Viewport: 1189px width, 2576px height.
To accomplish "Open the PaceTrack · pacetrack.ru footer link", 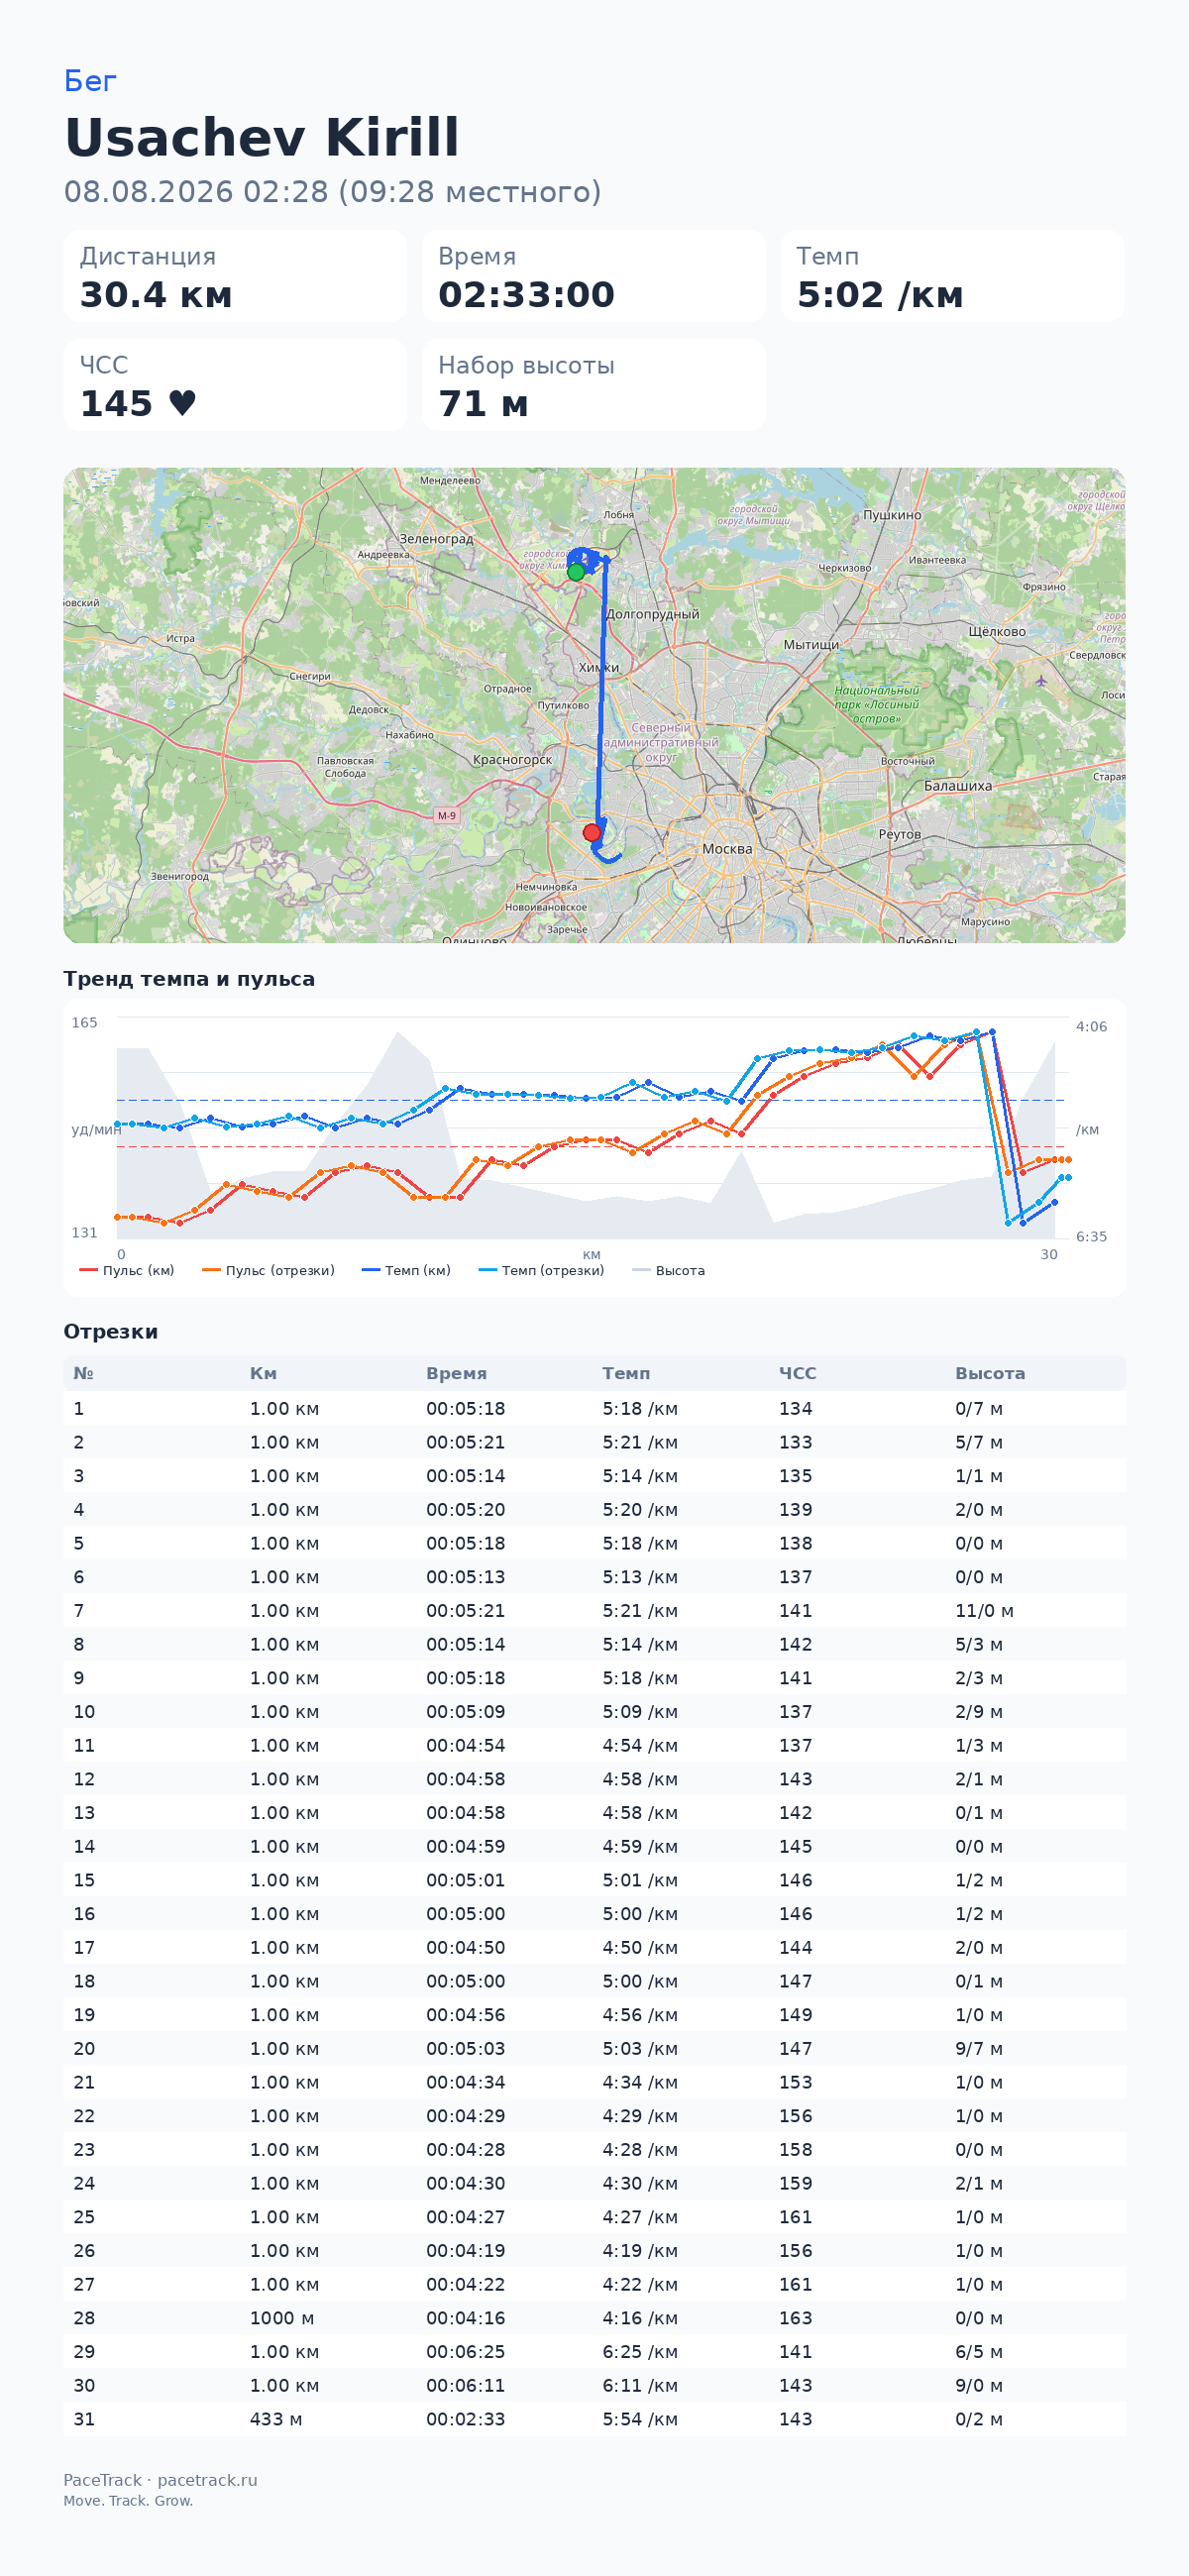I will tap(160, 2479).
